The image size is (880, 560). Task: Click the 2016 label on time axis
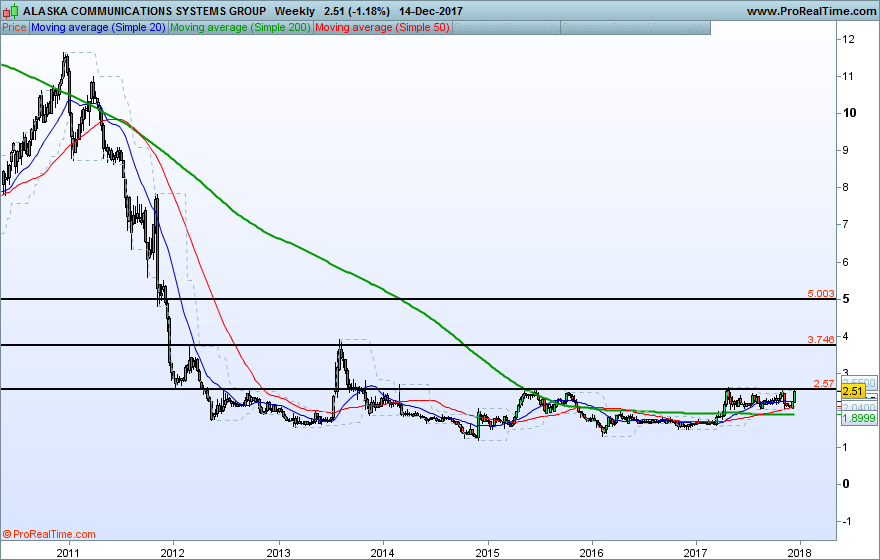pos(592,553)
